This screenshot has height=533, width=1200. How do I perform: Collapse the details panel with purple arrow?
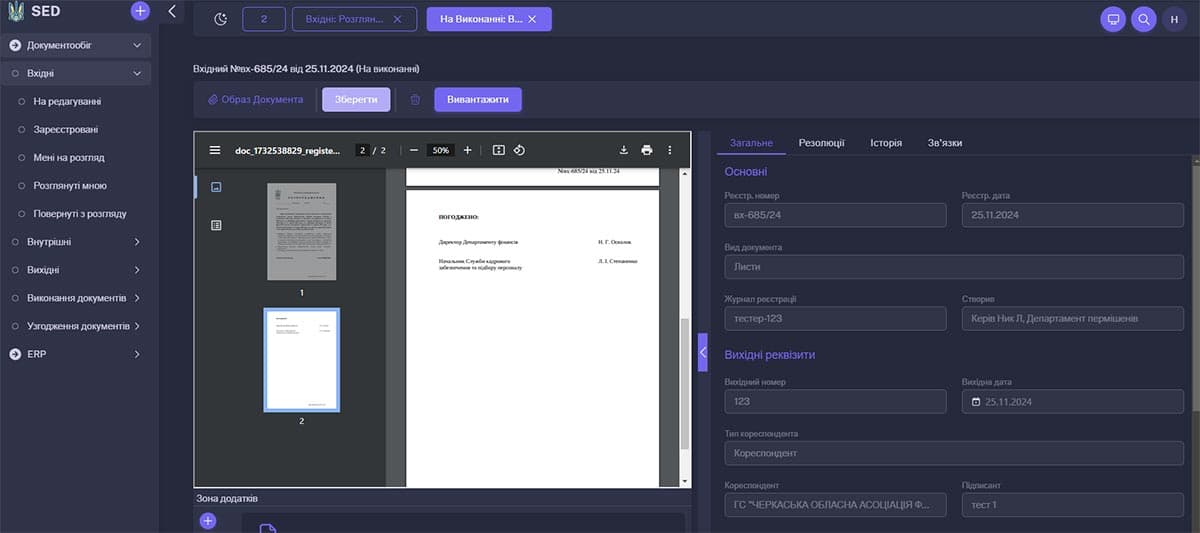703,352
